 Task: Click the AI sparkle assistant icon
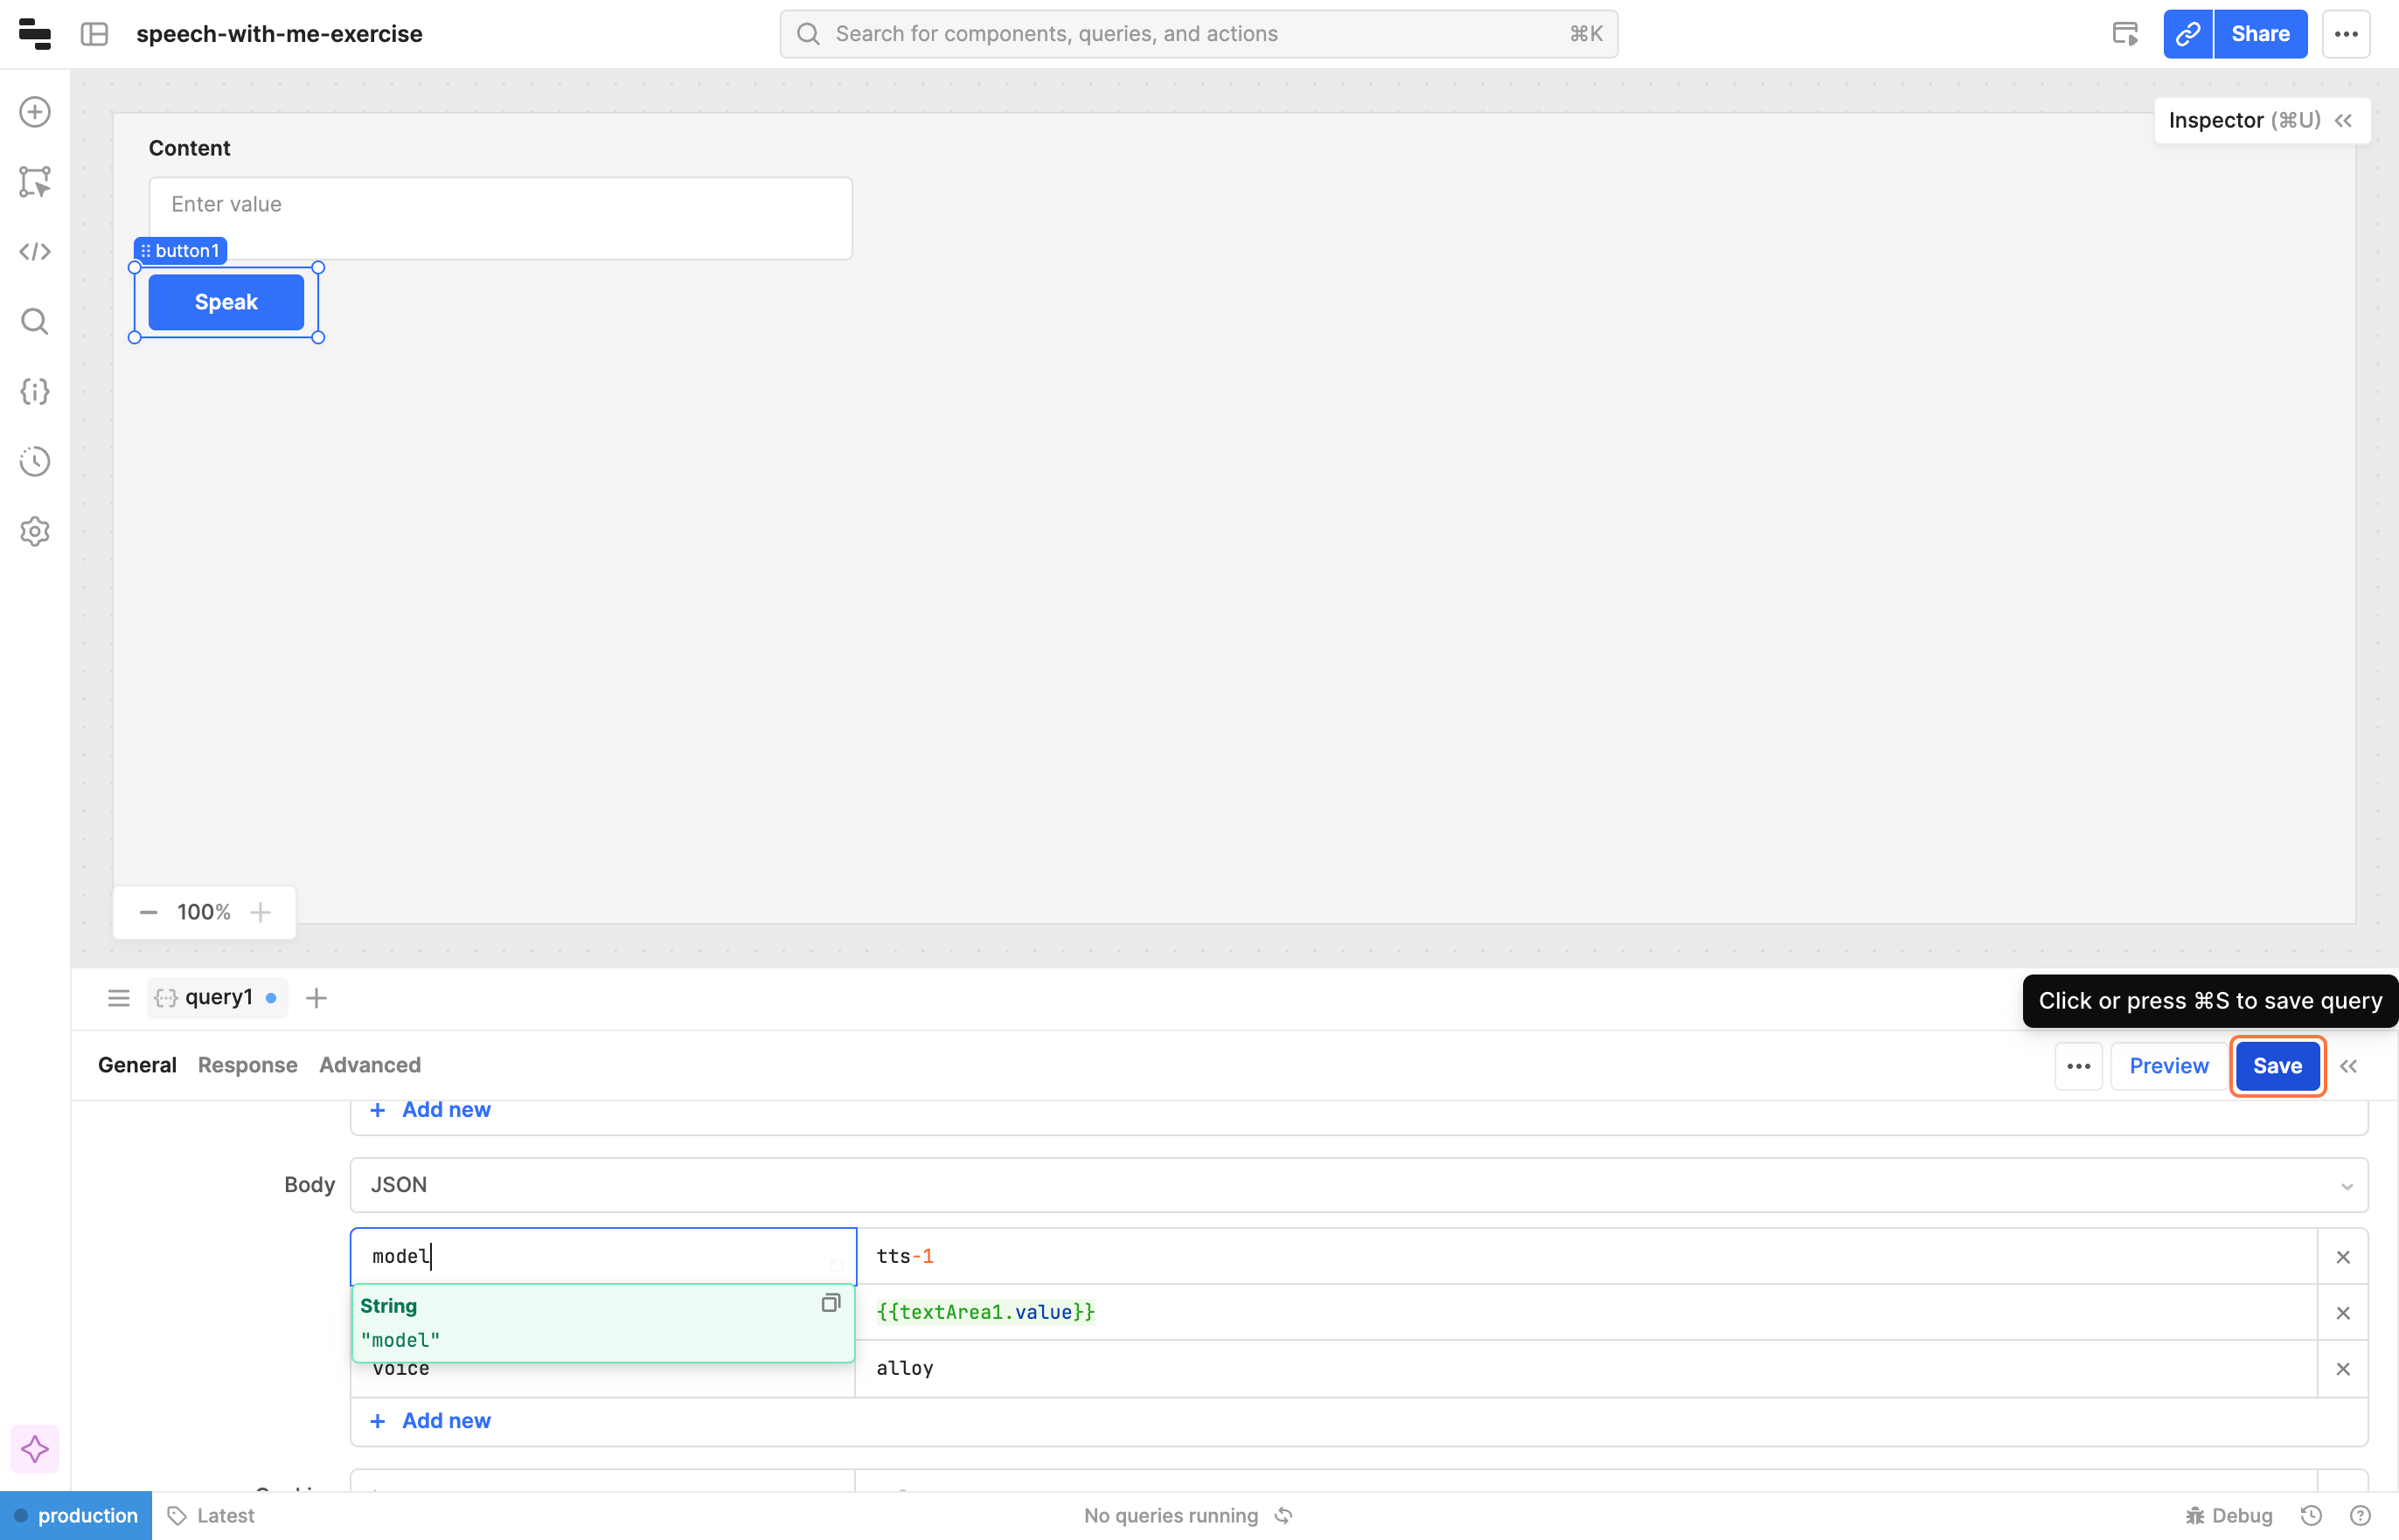tap(35, 1449)
